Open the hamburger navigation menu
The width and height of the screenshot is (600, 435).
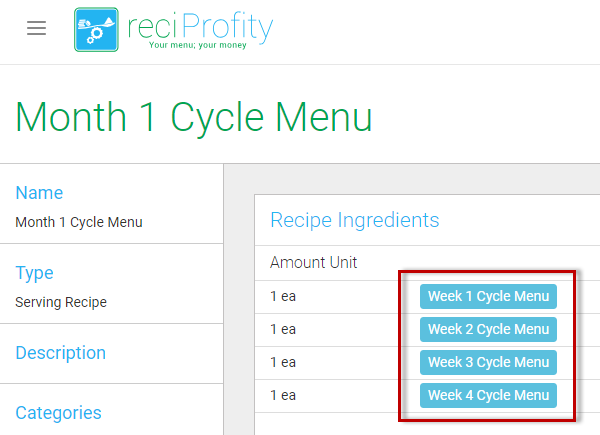pyautogui.click(x=37, y=29)
